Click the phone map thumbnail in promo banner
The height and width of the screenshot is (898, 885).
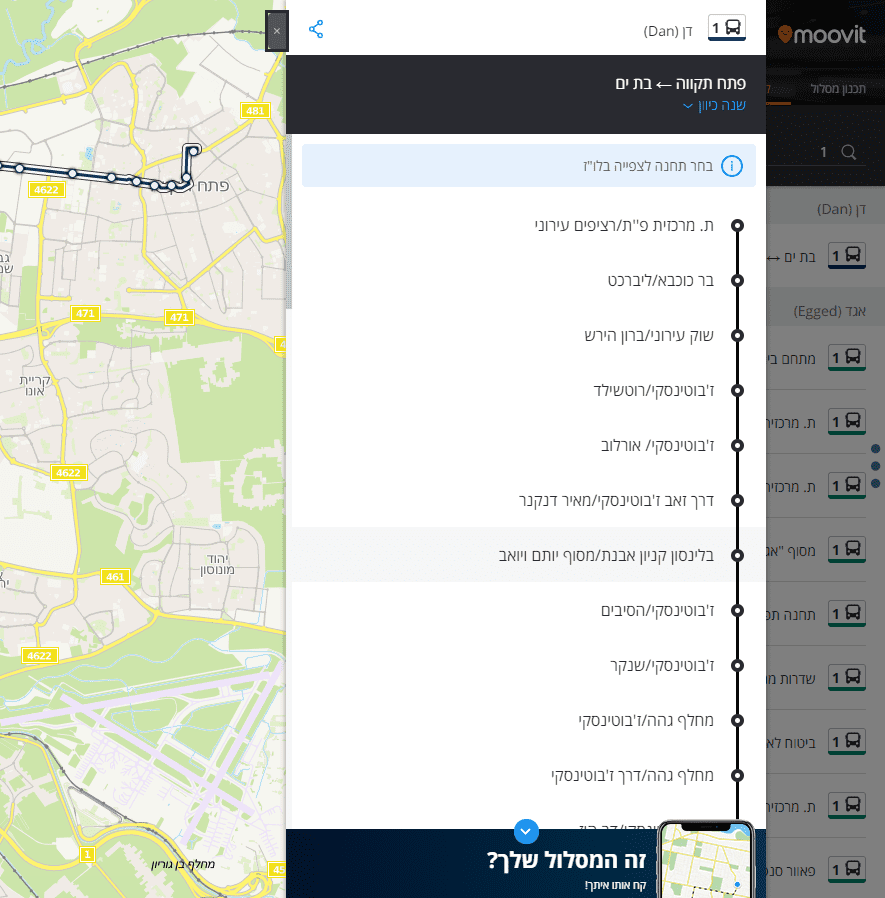(x=705, y=860)
